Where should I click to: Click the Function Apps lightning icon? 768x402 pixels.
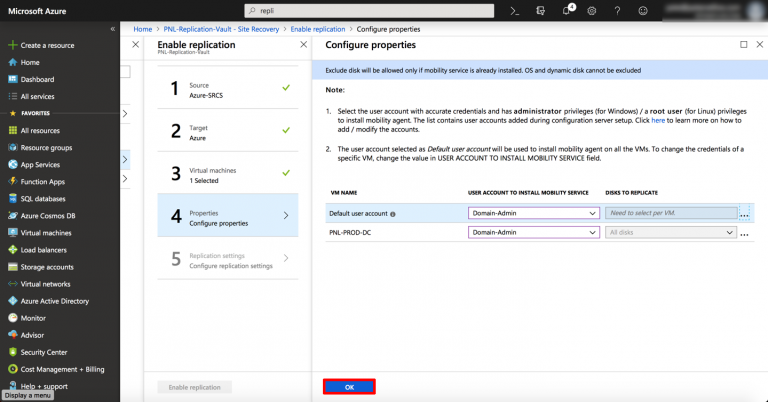(x=13, y=181)
